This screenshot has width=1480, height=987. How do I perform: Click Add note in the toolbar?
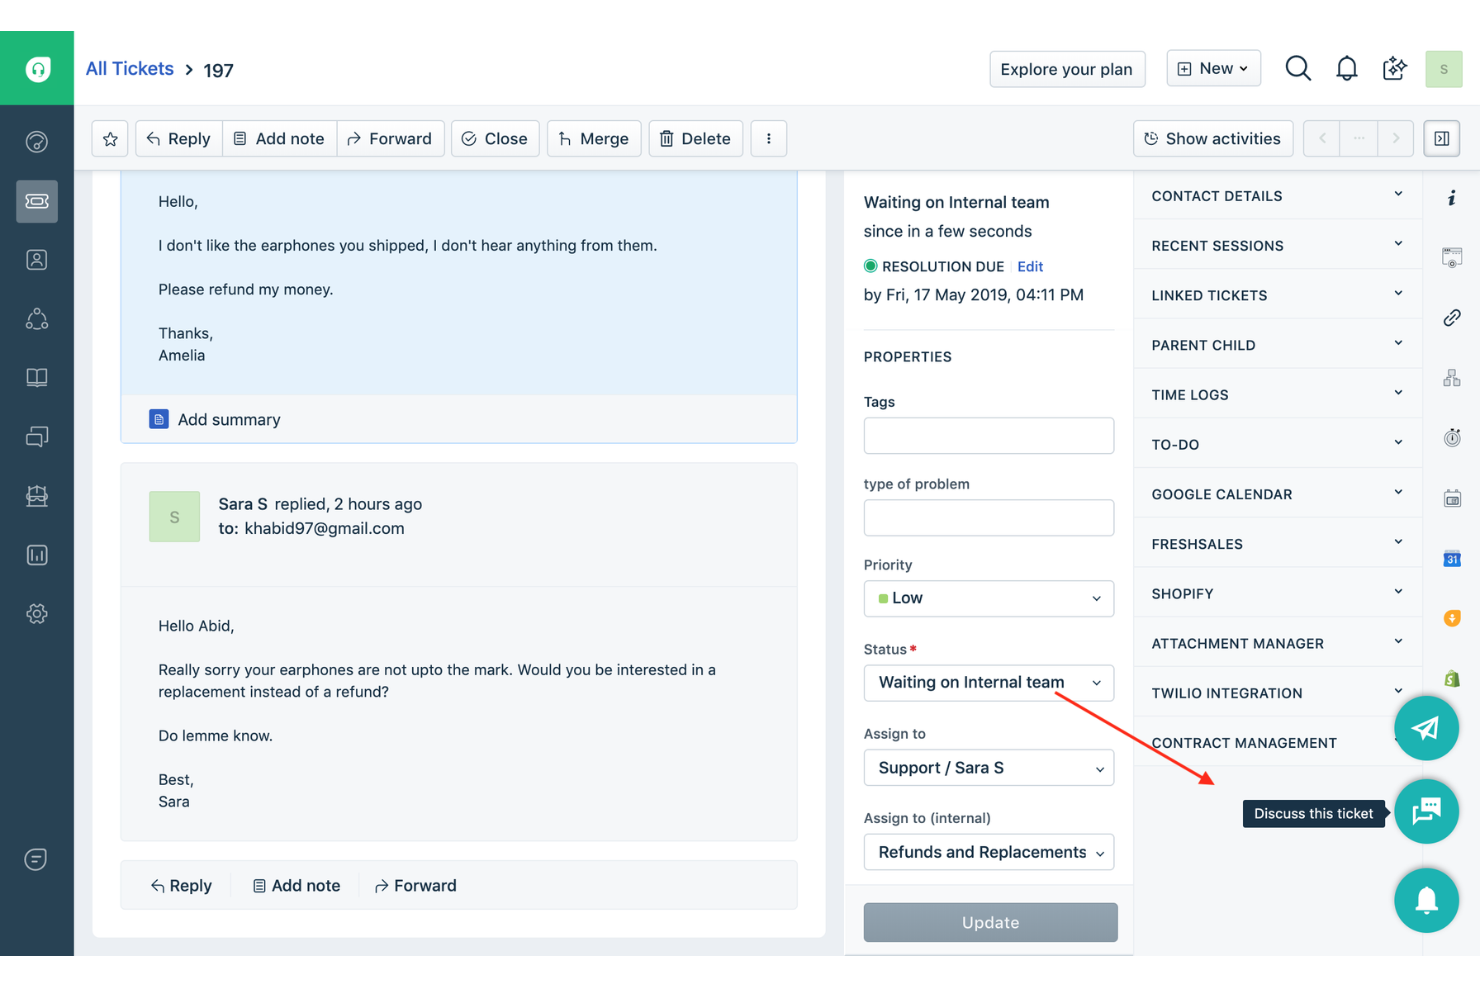(x=279, y=138)
